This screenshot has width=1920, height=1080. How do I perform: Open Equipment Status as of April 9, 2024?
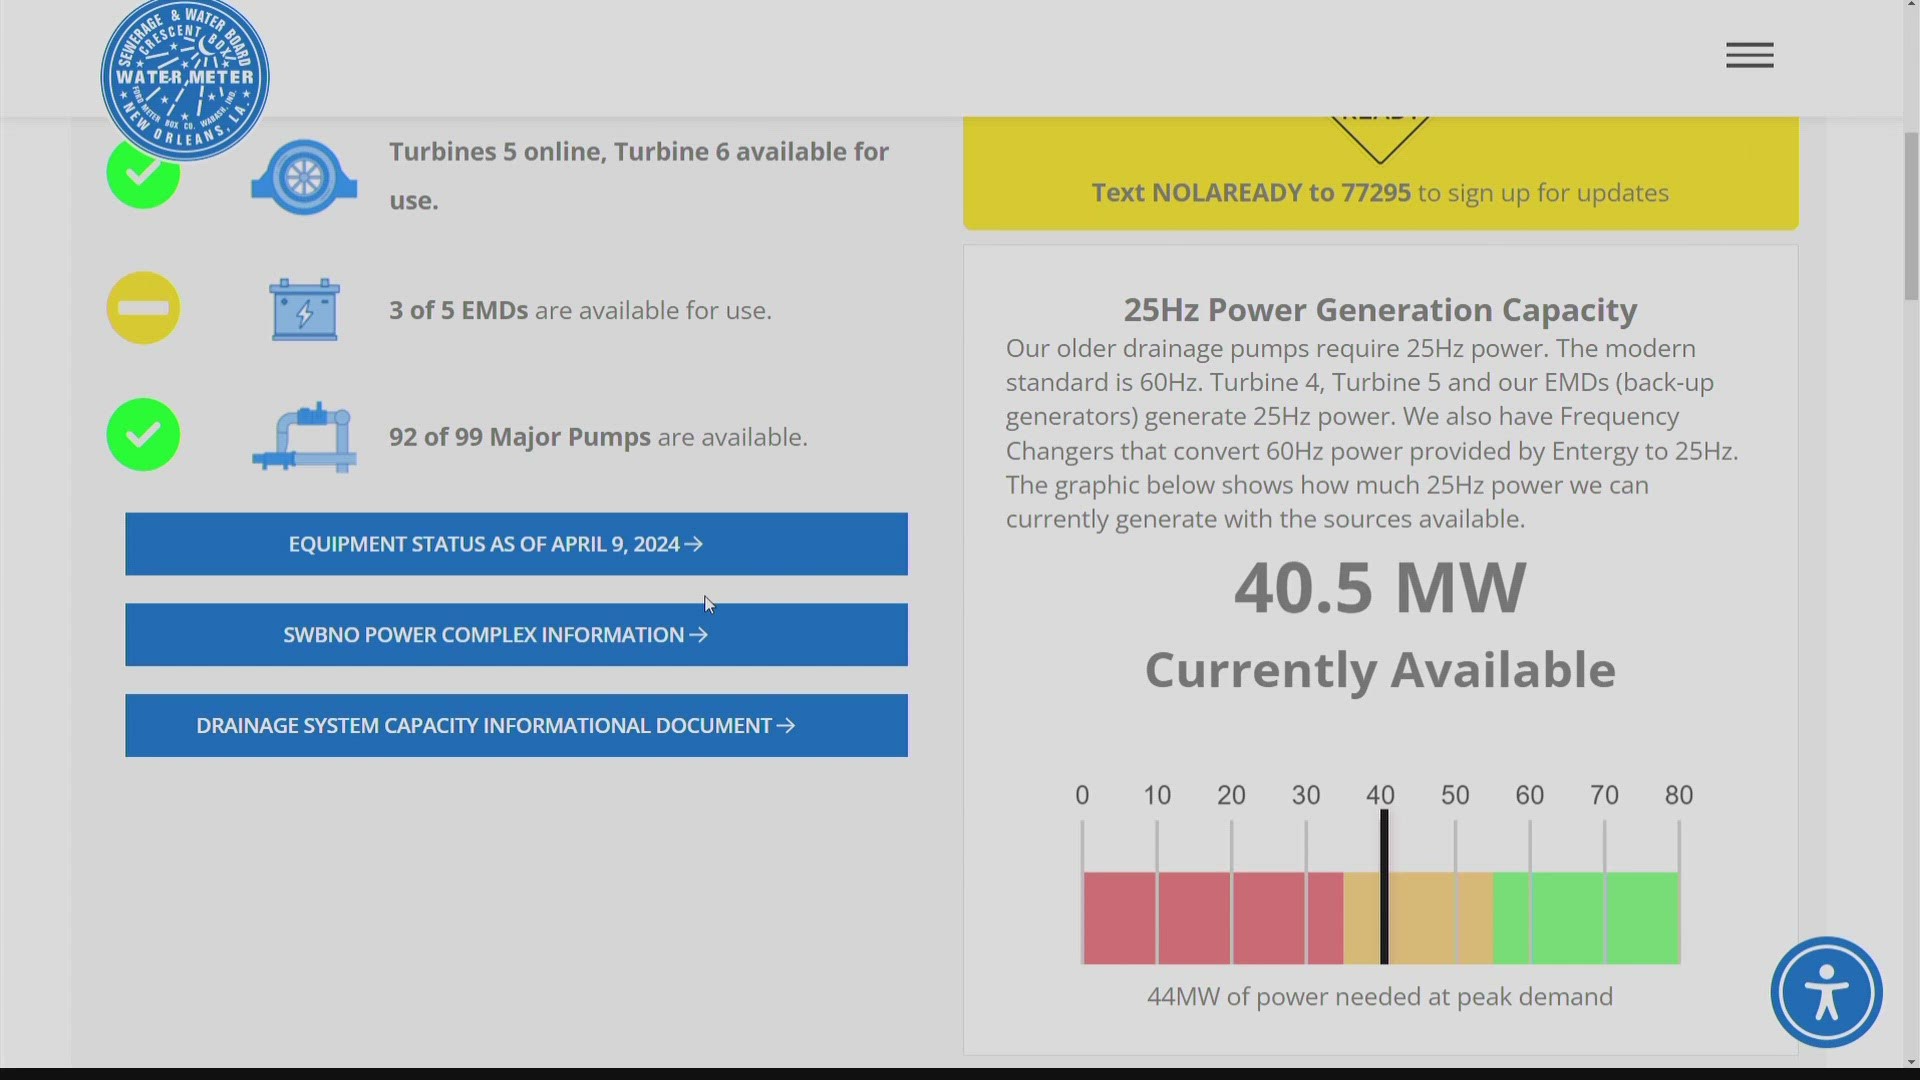[516, 544]
